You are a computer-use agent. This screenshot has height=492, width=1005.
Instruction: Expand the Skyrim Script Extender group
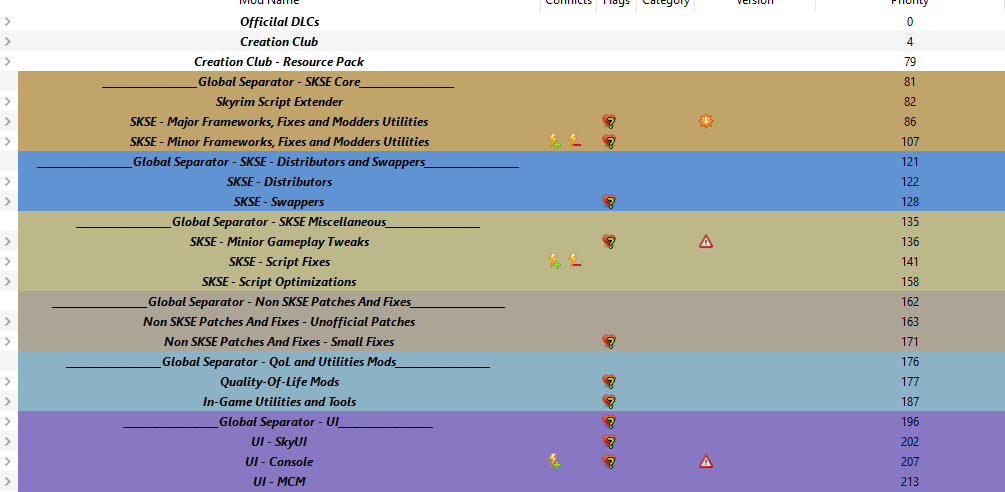click(7, 101)
